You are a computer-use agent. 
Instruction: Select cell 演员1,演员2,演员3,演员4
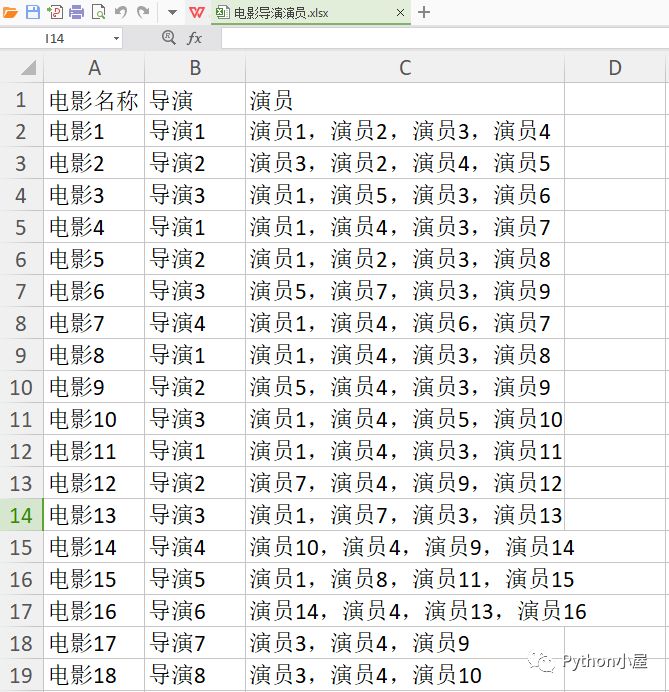point(405,131)
